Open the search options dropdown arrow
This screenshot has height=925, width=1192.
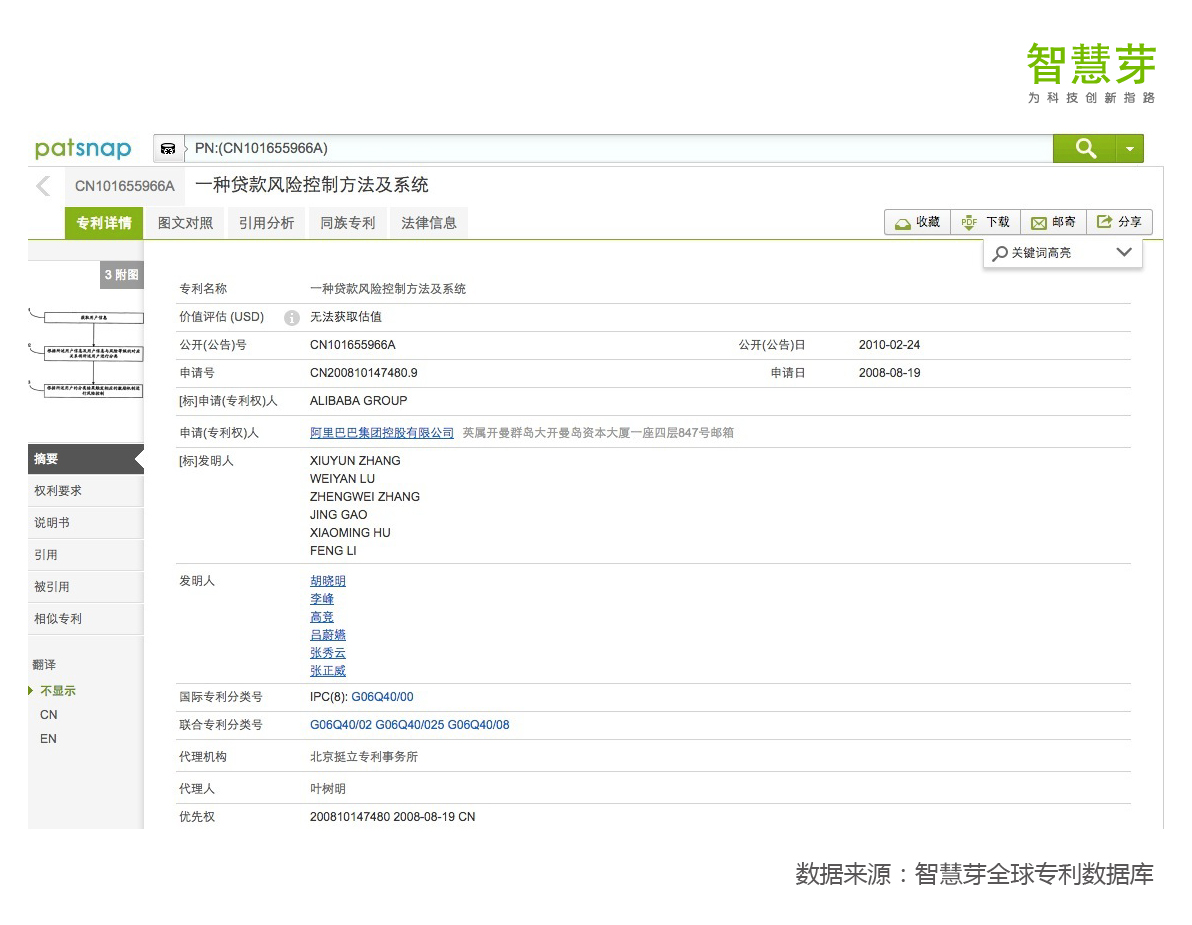[1130, 148]
